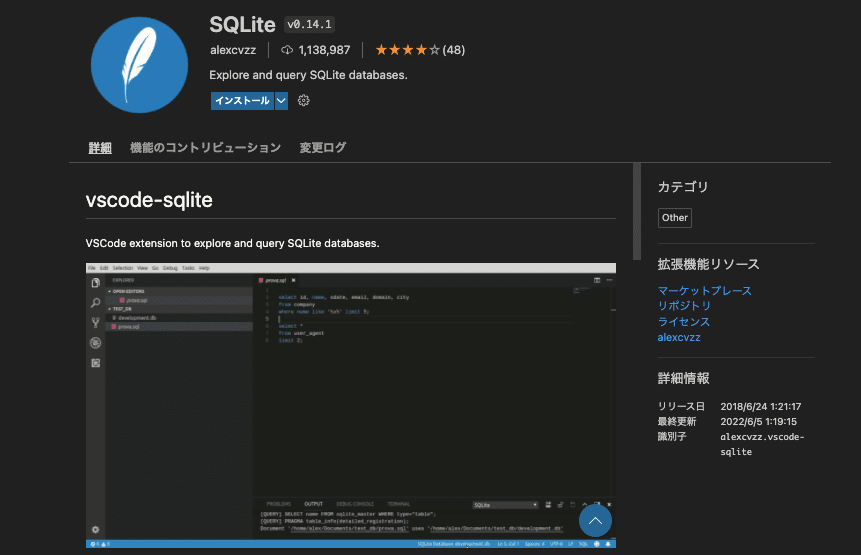This screenshot has width=861, height=555.
Task: Open the 変更ログ tab
Action: point(323,148)
